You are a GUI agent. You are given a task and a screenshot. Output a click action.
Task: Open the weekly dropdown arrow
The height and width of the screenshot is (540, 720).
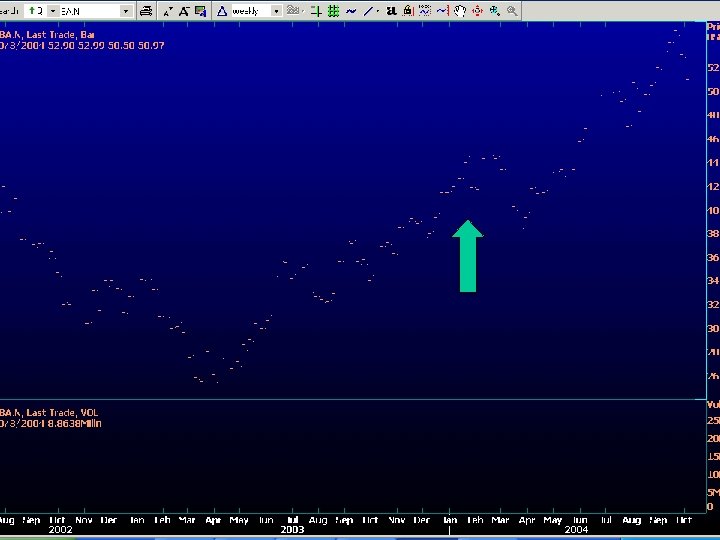276,11
